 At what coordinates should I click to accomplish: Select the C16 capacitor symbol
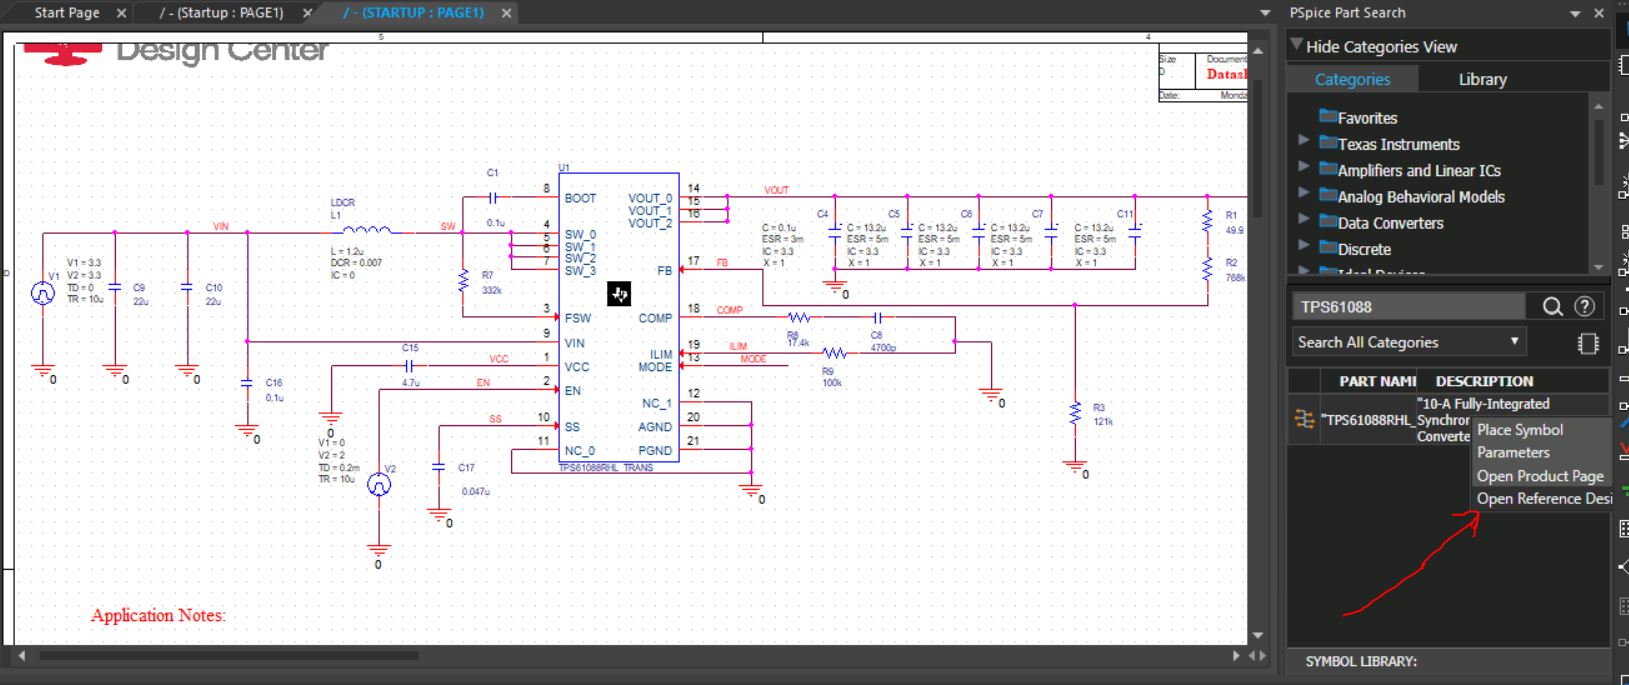[247, 383]
